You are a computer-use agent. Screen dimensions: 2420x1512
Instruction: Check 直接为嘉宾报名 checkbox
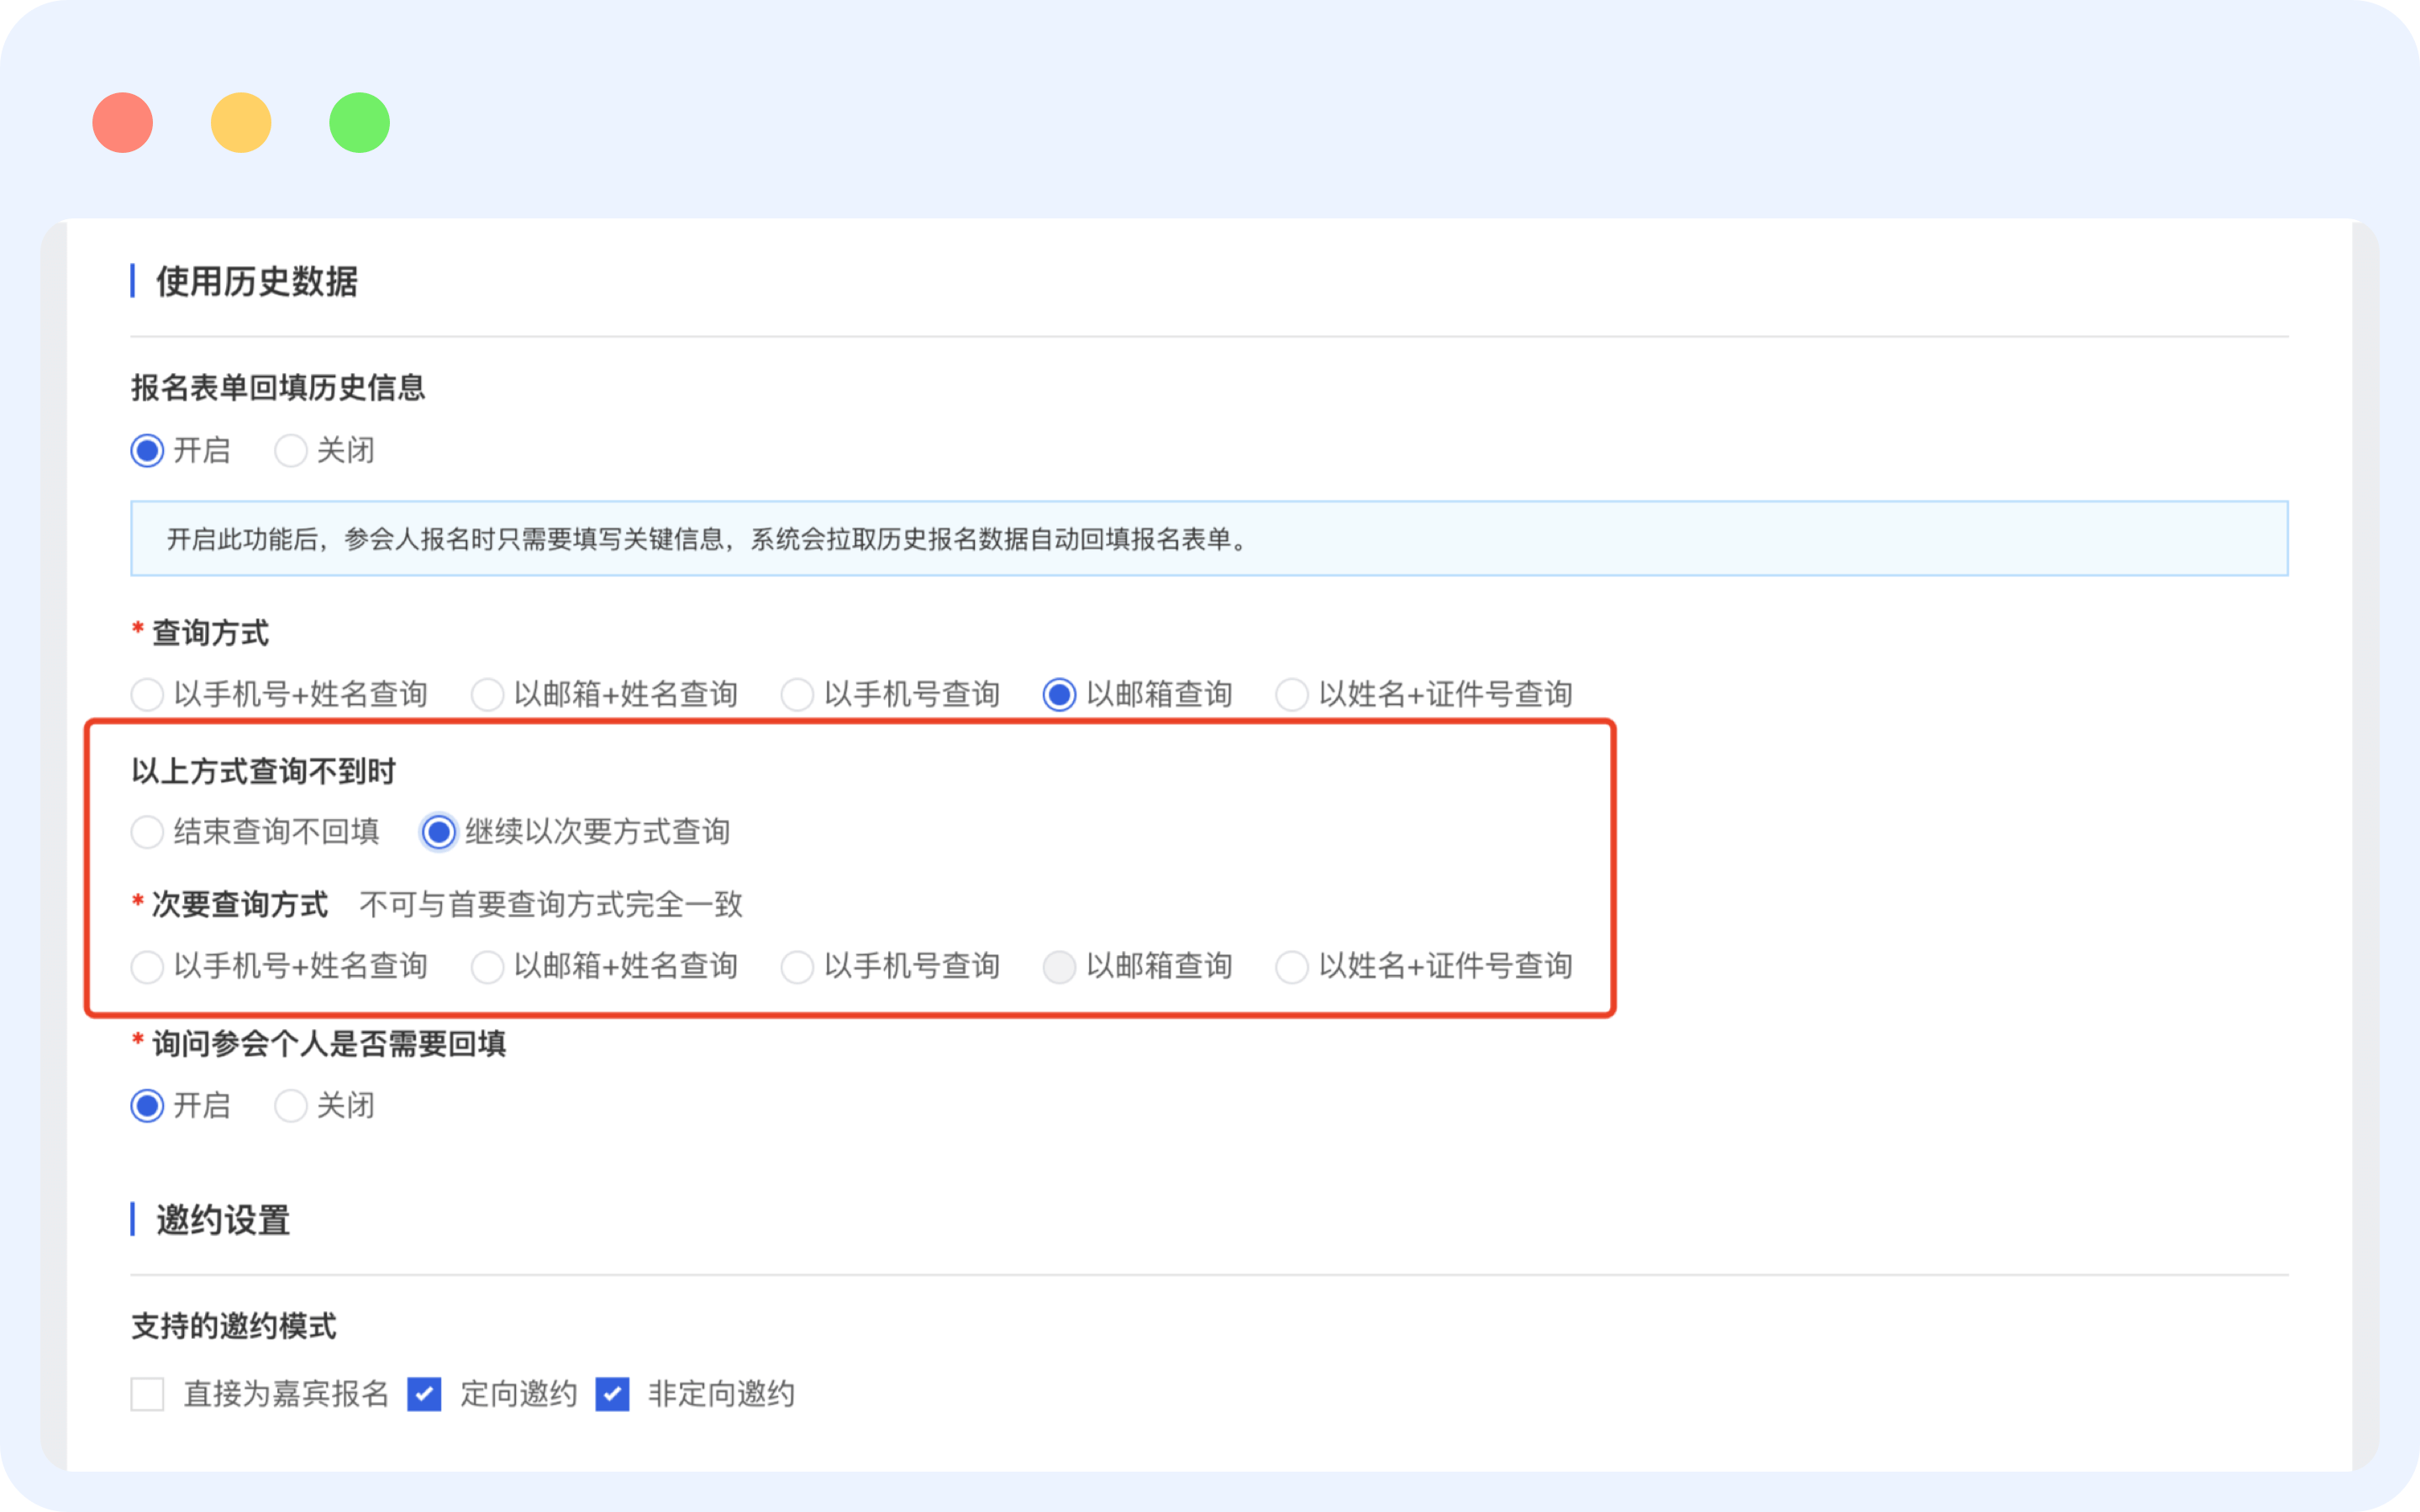[x=147, y=1394]
